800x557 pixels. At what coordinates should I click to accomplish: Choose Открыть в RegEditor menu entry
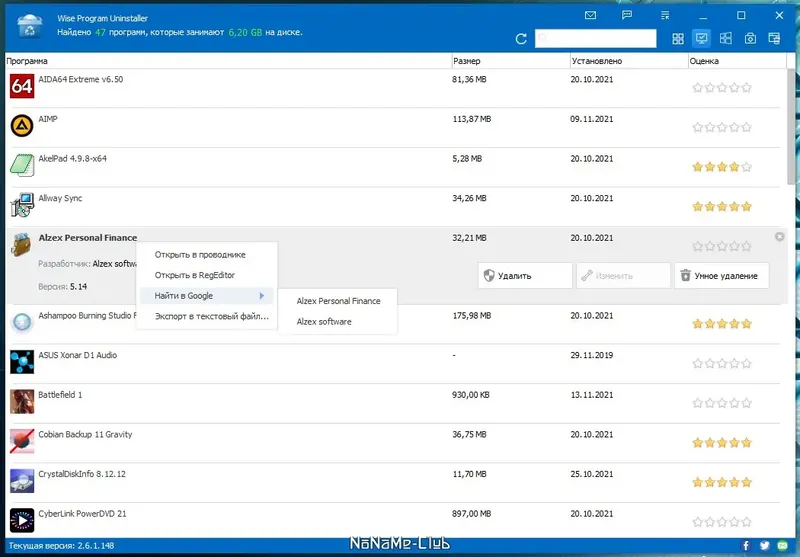coord(194,275)
